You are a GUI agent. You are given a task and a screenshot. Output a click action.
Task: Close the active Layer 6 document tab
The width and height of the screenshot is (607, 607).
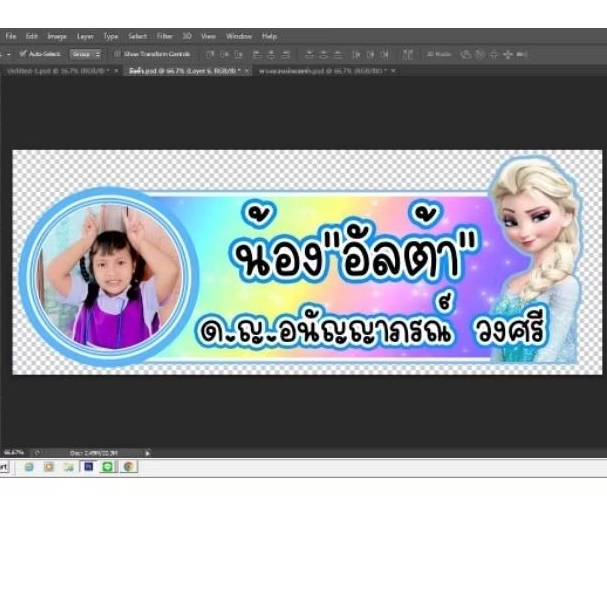pyautogui.click(x=246, y=71)
